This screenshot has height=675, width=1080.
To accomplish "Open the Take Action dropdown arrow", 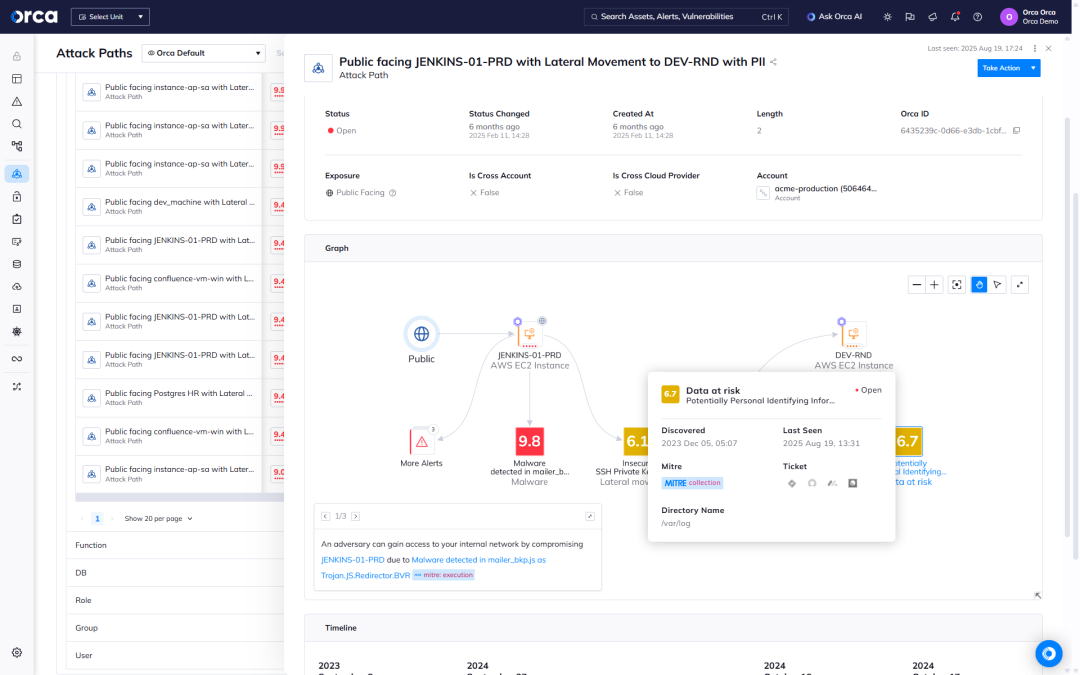I will (1033, 68).
